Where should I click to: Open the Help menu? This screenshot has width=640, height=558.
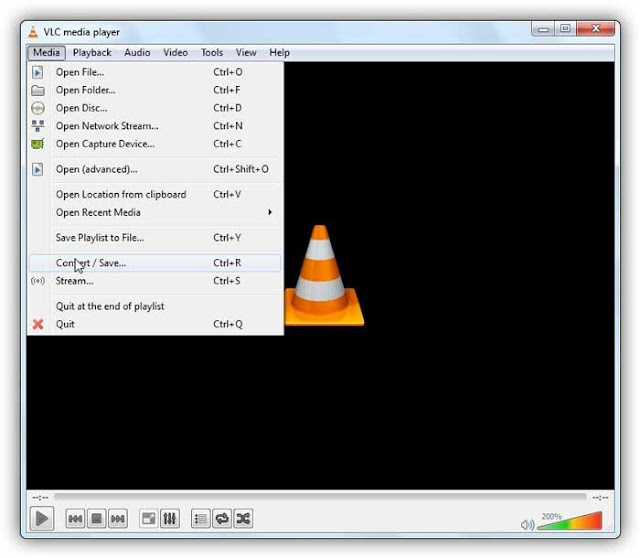[x=280, y=53]
